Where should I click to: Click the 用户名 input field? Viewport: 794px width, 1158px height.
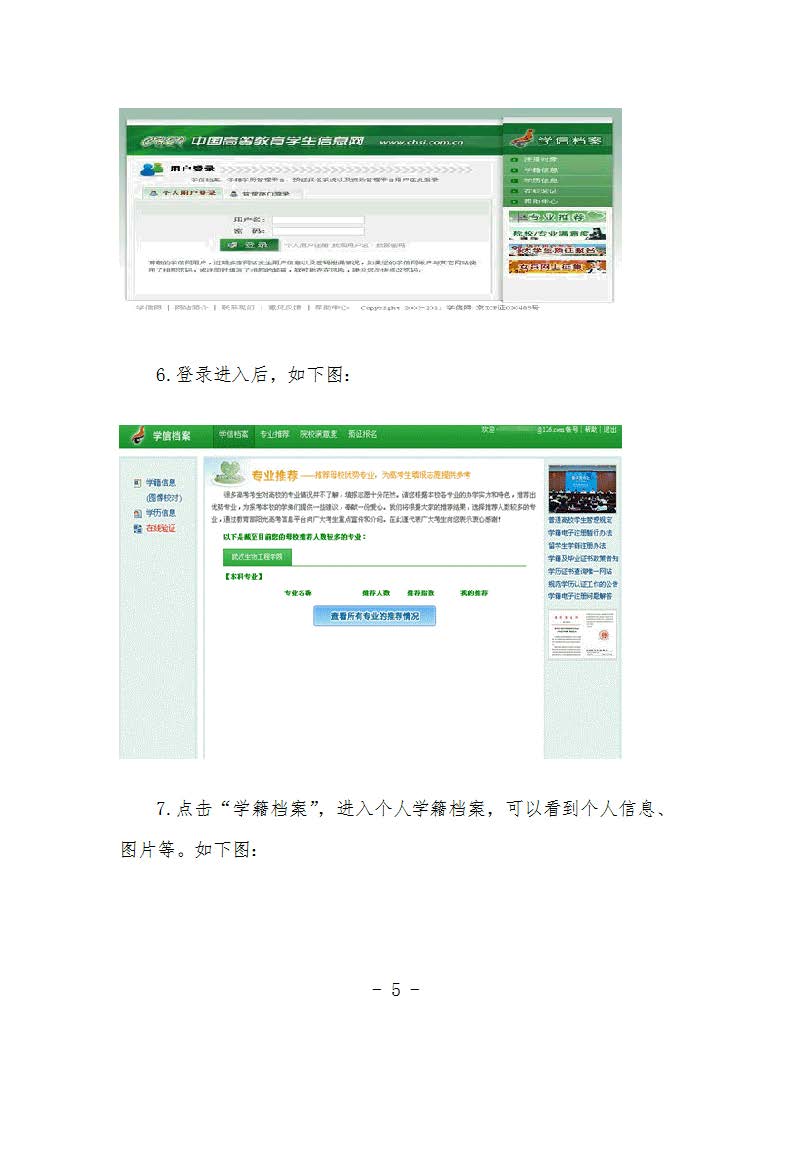(x=318, y=220)
